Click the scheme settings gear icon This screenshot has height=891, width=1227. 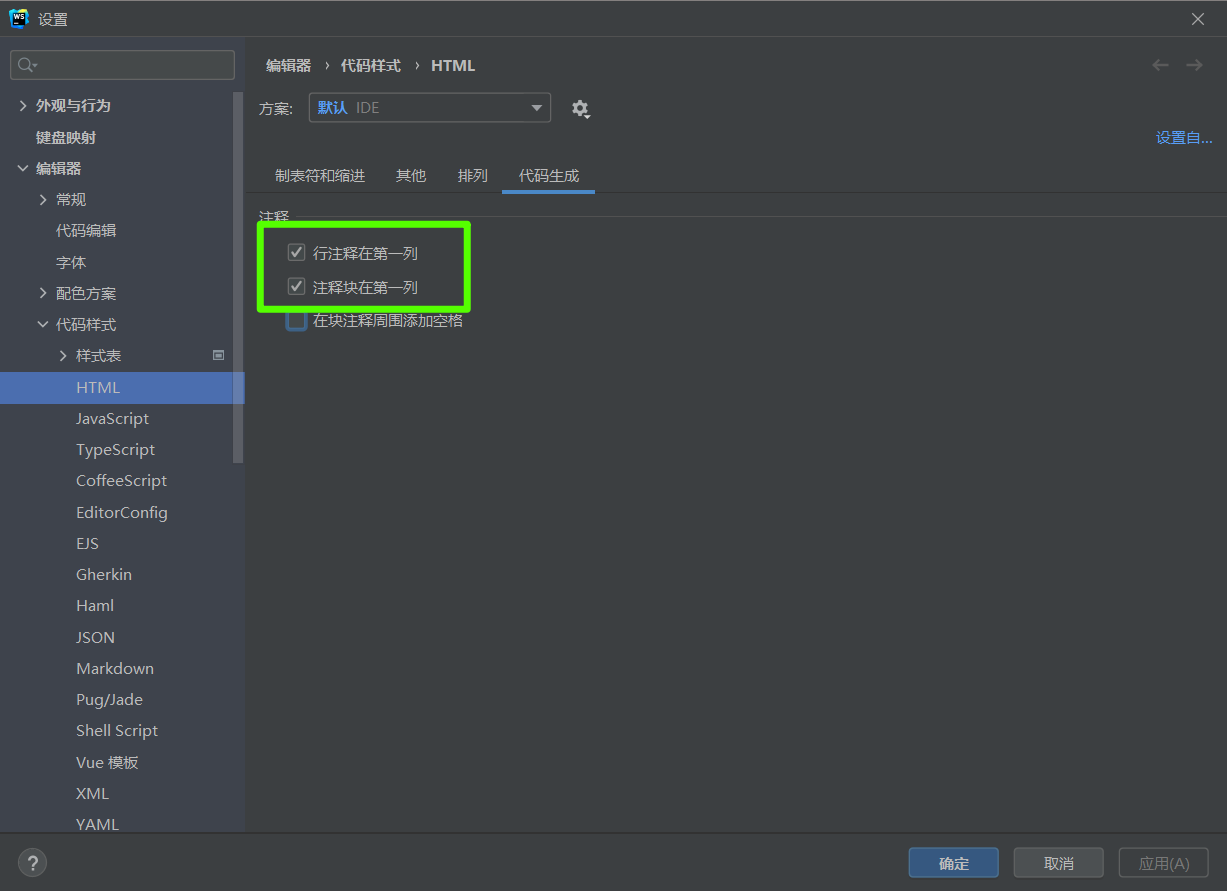tap(580, 109)
